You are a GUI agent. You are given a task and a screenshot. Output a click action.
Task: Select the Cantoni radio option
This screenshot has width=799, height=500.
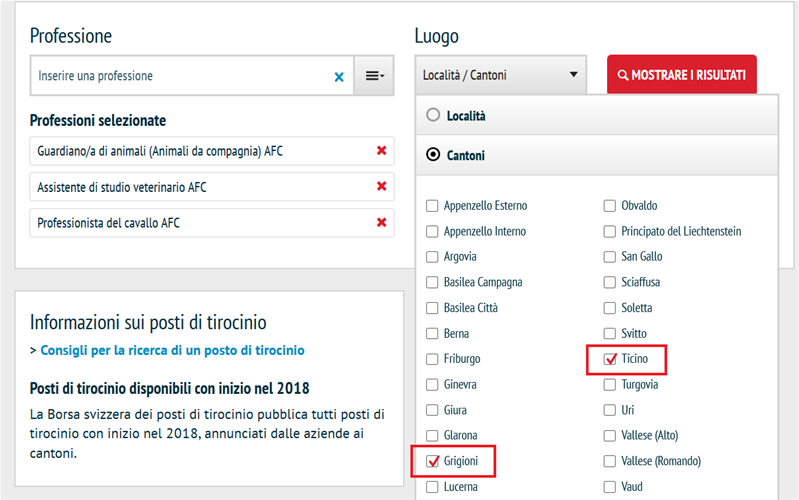(433, 155)
